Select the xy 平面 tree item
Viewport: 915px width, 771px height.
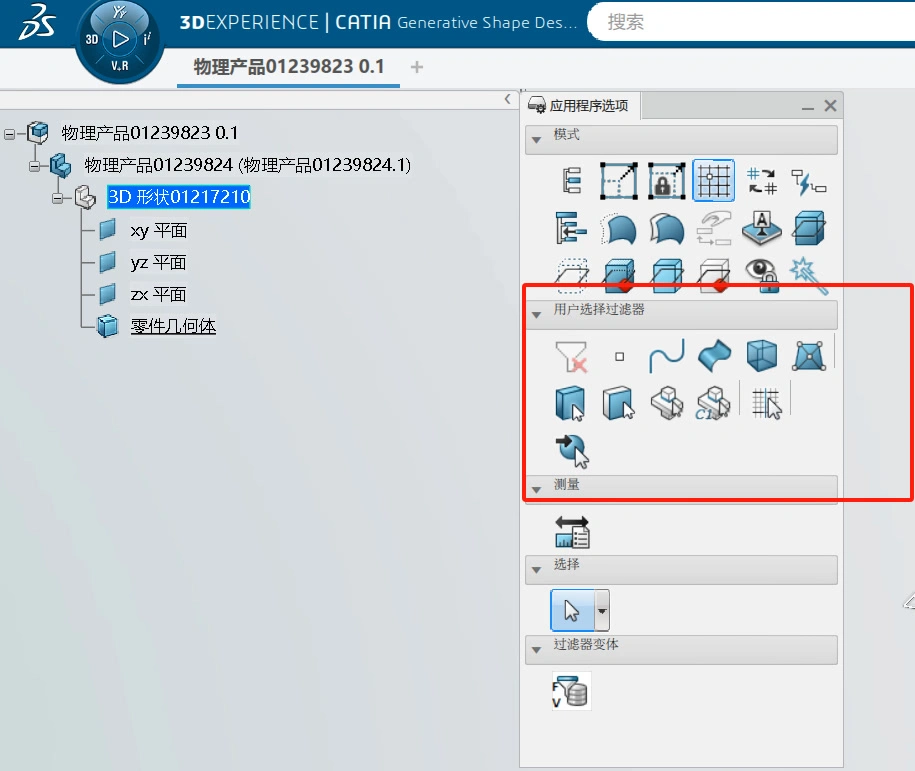pyautogui.click(x=158, y=231)
